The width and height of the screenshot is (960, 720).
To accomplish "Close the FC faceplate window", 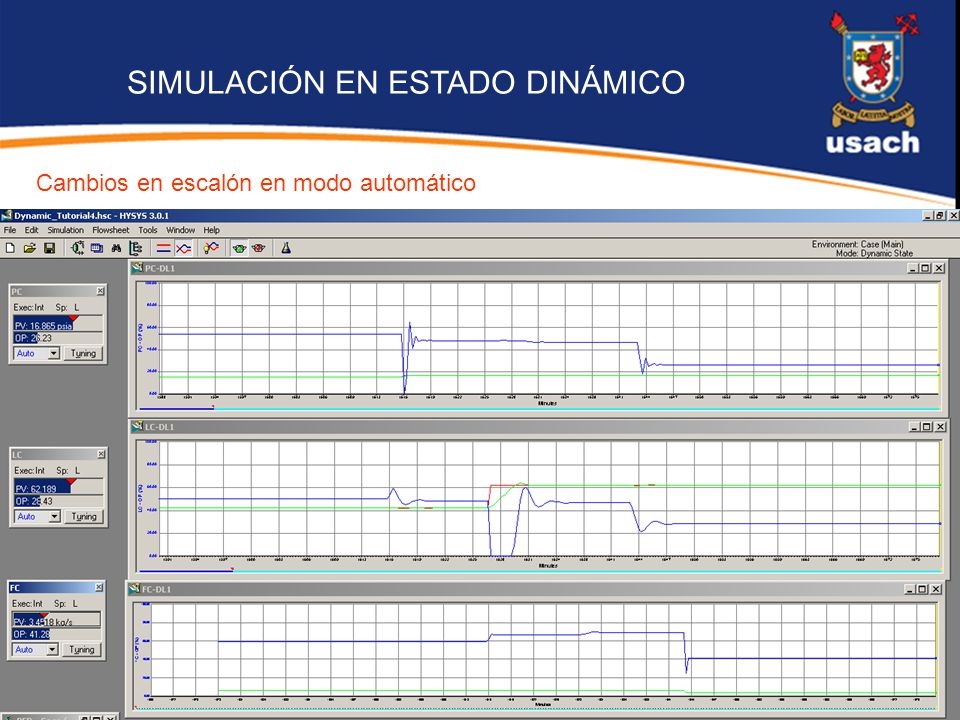I will pyautogui.click(x=99, y=588).
